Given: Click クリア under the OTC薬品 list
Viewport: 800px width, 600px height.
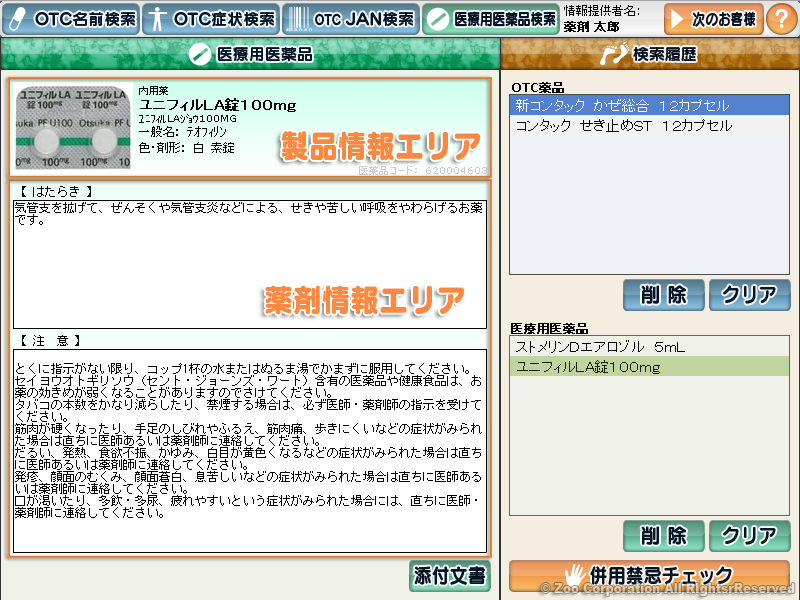Looking at the screenshot, I should pos(749,295).
